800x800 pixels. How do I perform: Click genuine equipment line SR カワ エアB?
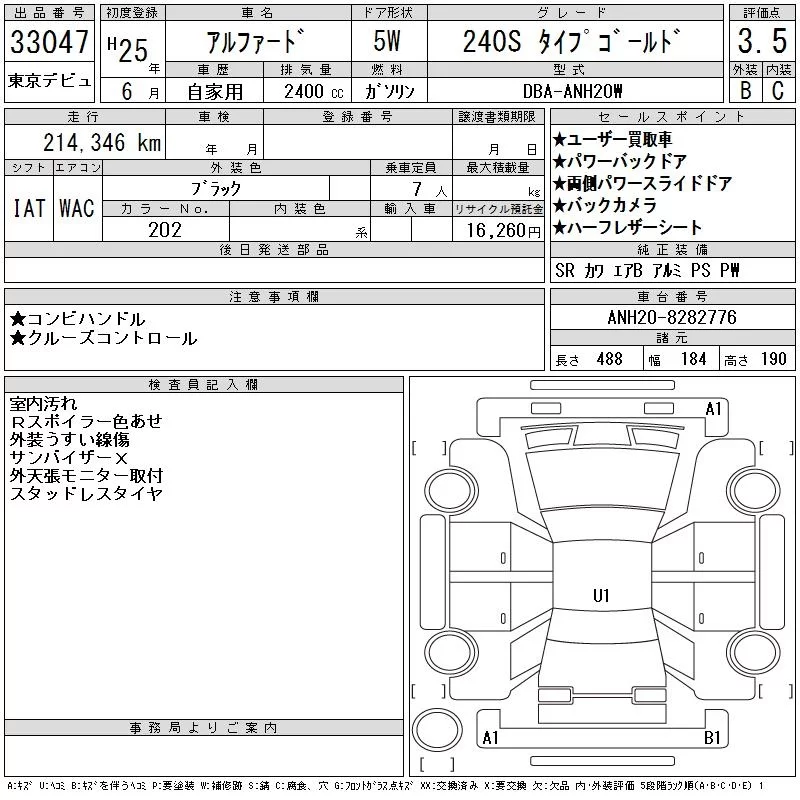(x=647, y=270)
